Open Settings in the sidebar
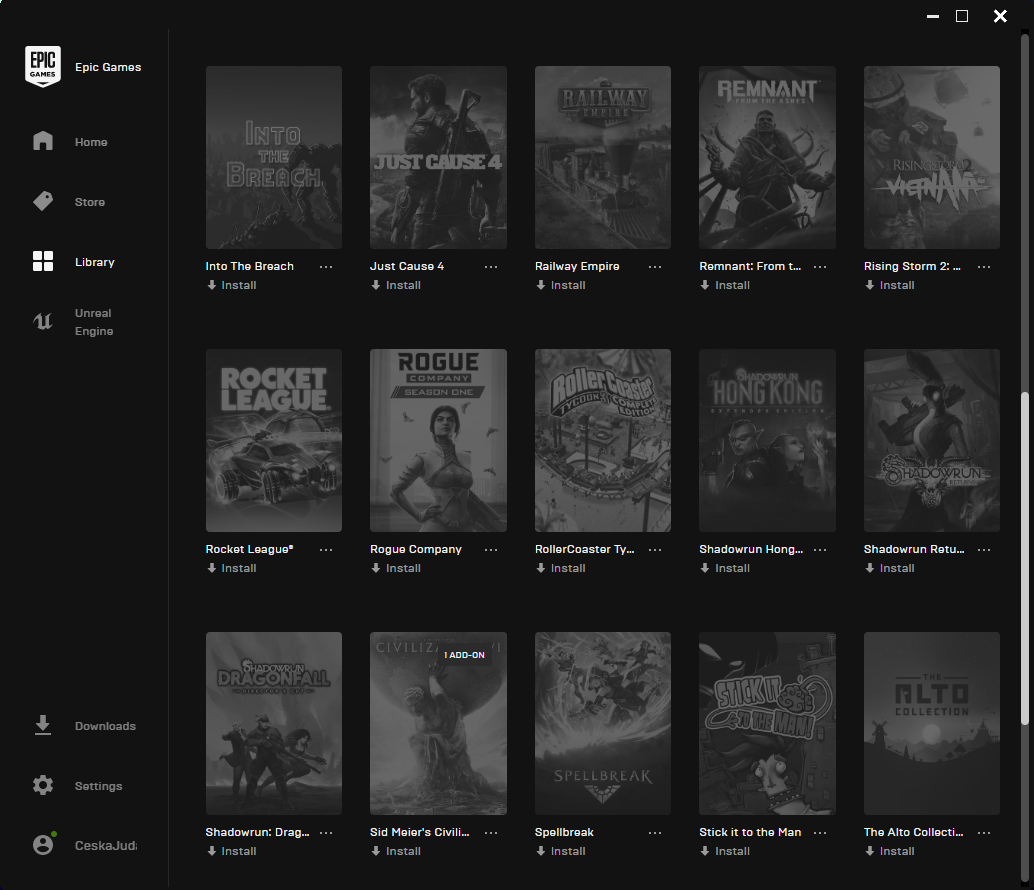The width and height of the screenshot is (1034, 890). (98, 786)
